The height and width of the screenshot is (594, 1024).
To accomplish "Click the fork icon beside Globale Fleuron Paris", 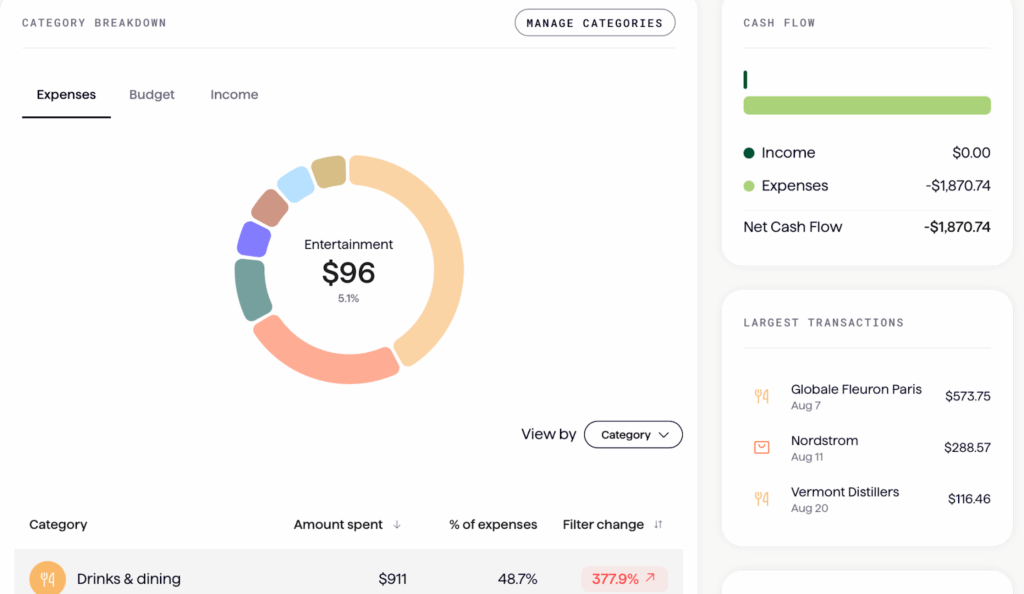I will [761, 397].
